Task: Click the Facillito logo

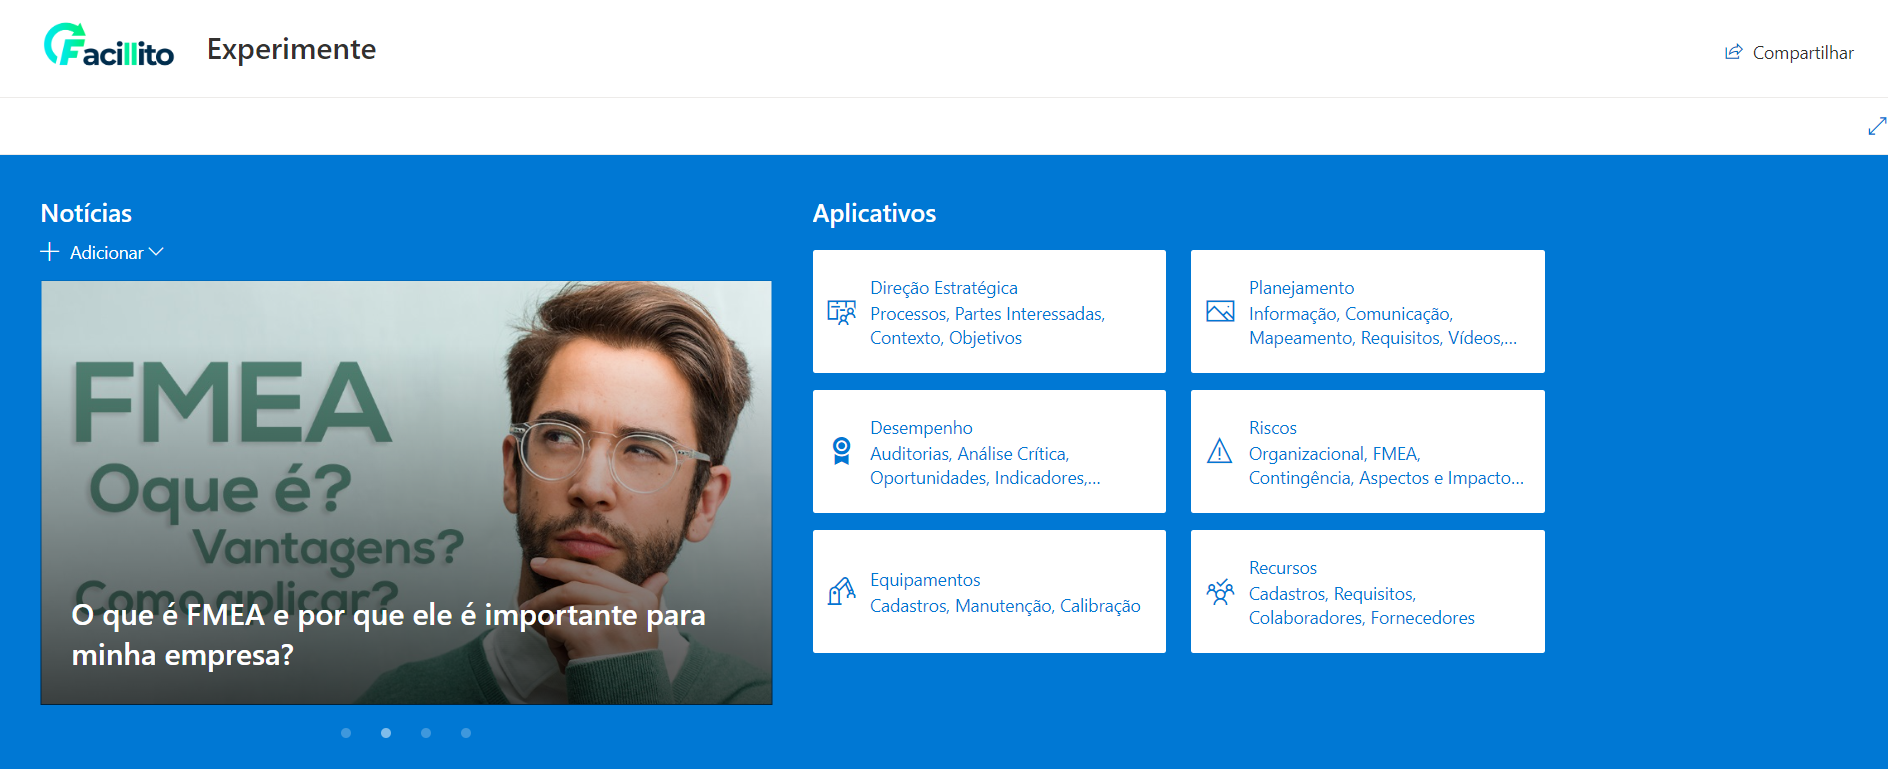Action: pos(109,46)
